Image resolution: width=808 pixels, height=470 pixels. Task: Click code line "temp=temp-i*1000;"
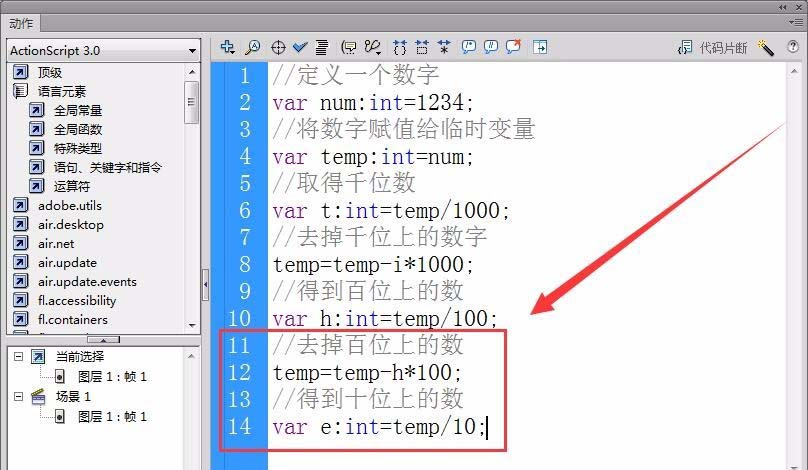[x=373, y=265]
